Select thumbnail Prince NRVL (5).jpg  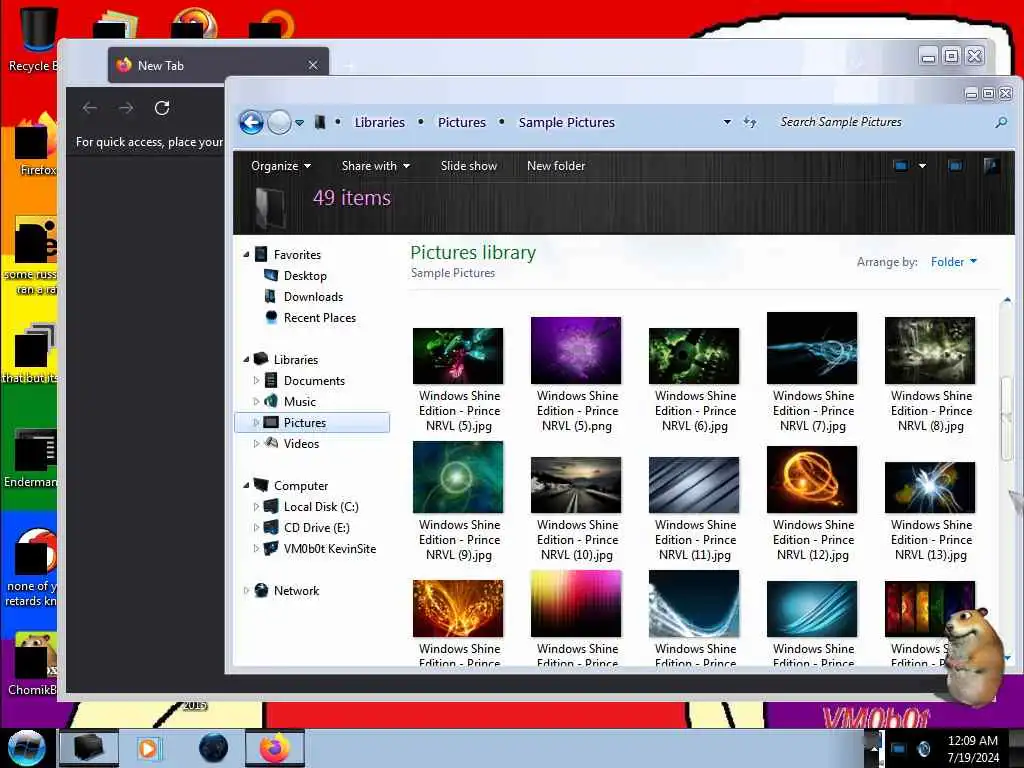pyautogui.click(x=458, y=356)
